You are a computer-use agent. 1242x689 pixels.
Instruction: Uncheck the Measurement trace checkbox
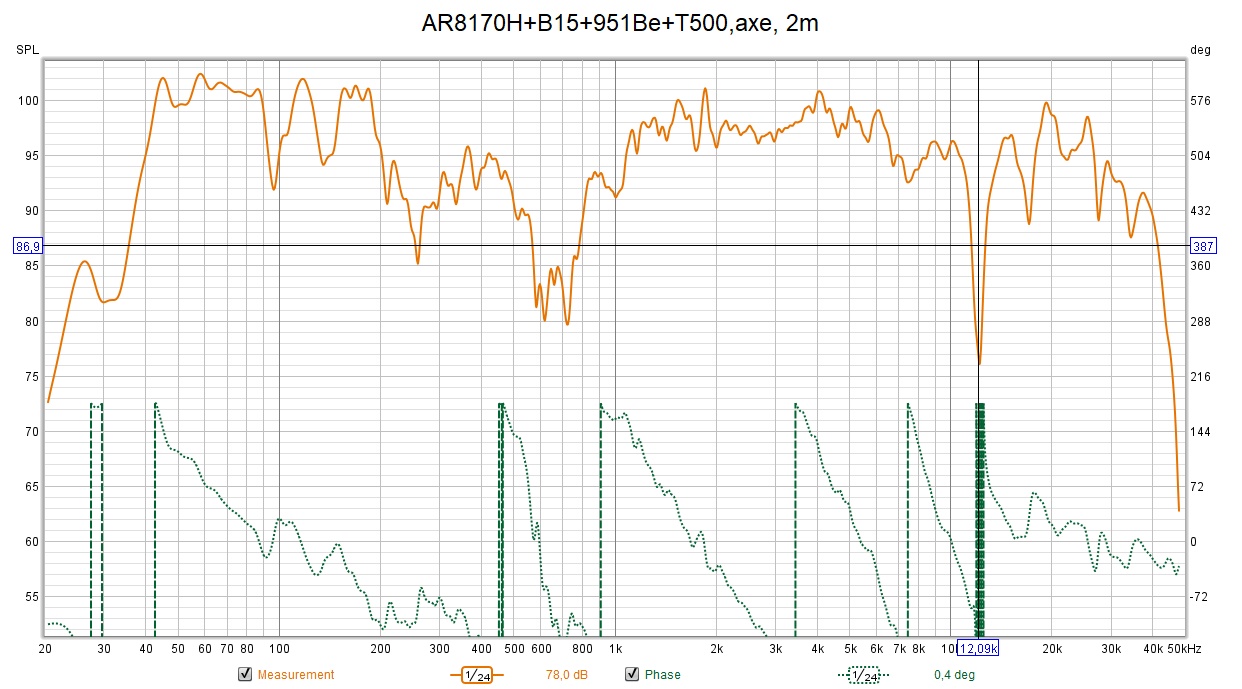(x=244, y=675)
